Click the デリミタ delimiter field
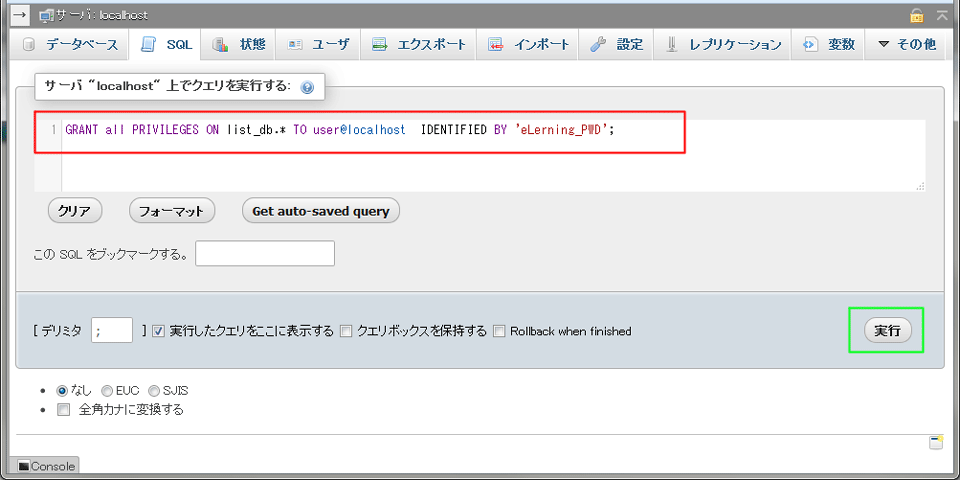Screen dimensions: 960x480 pyautogui.click(x=112, y=331)
